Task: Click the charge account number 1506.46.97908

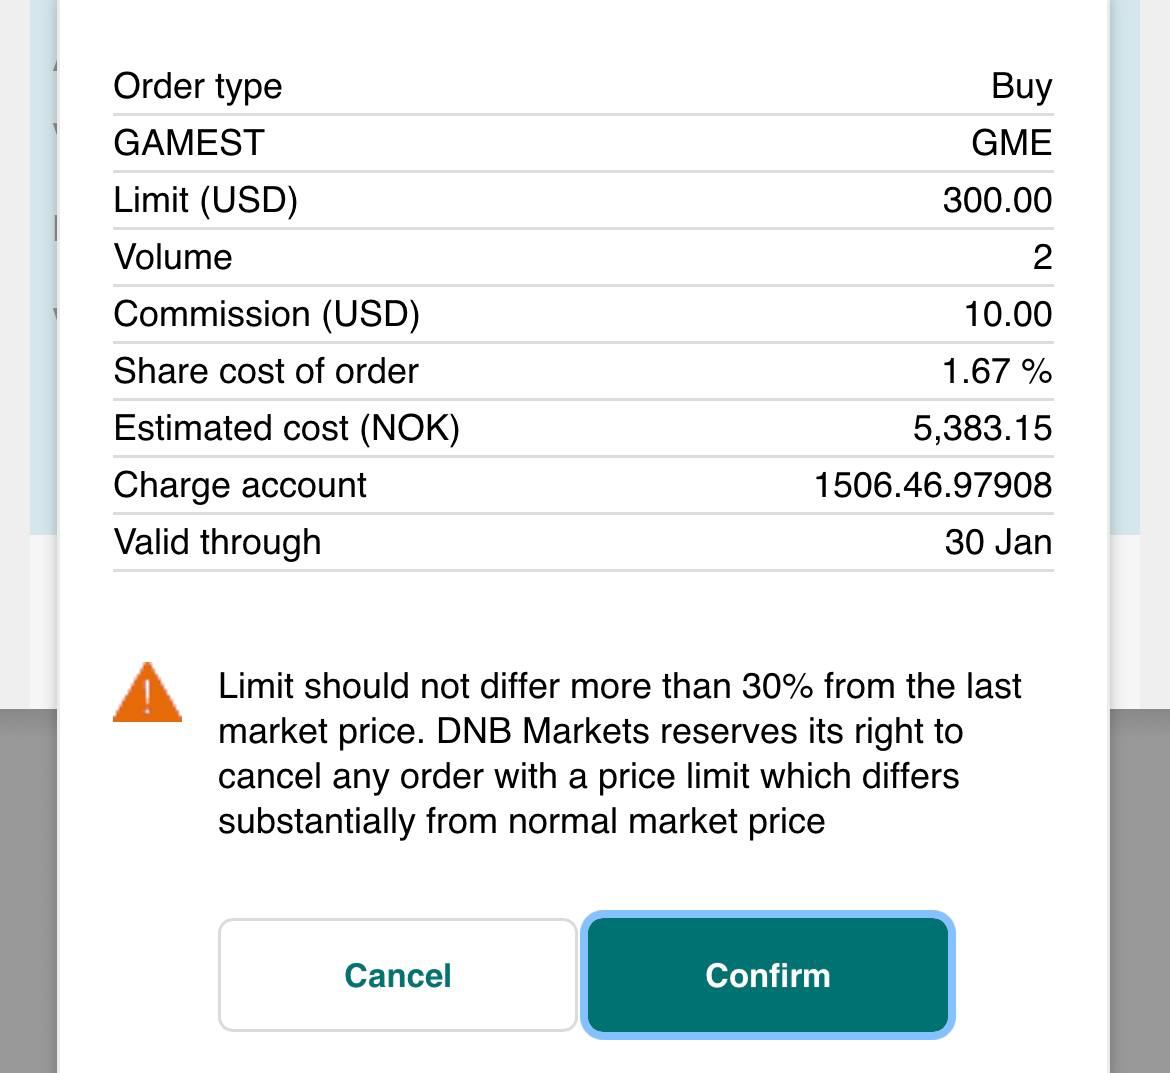Action: [933, 485]
